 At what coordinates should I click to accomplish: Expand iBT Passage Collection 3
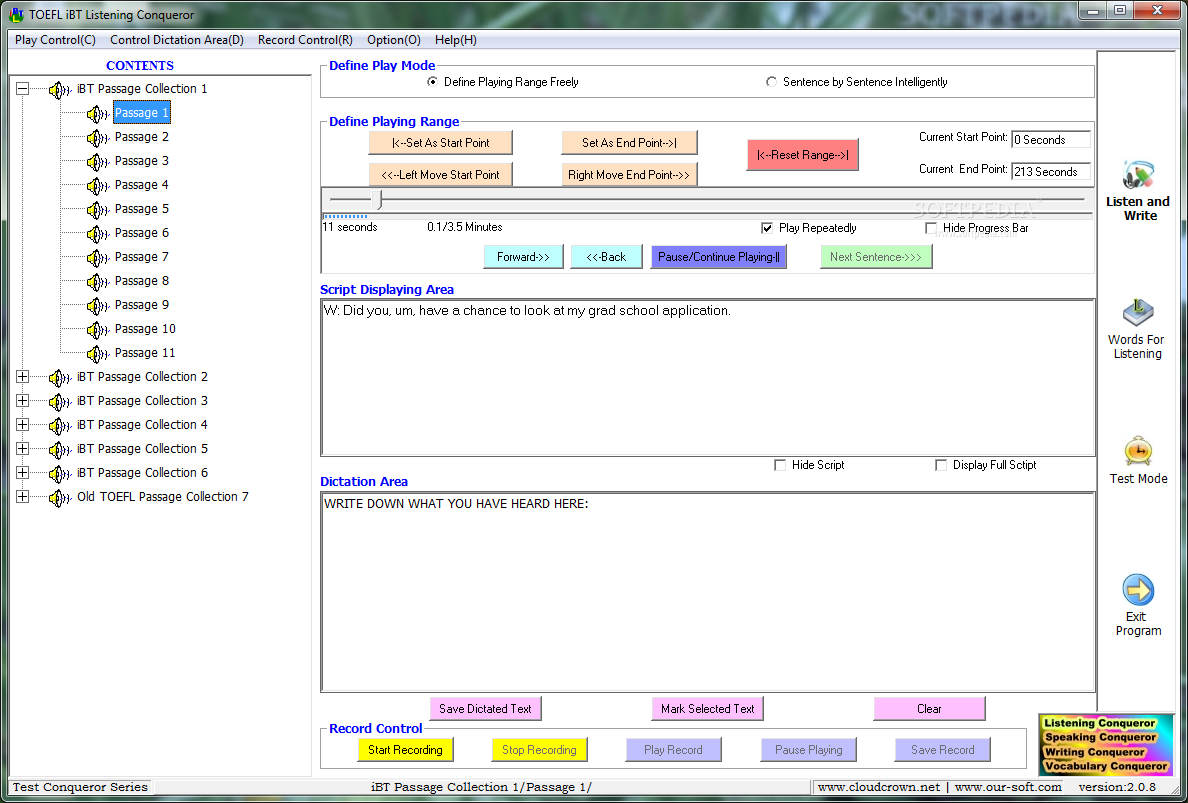tap(22, 401)
